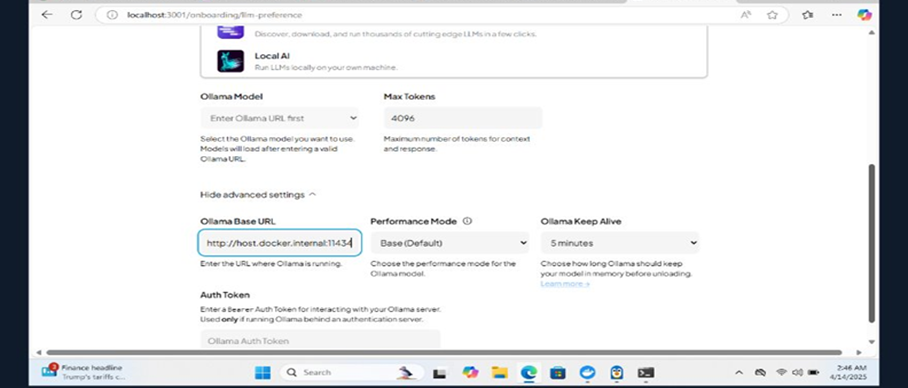Click the 'Ollama Model' label
Viewport: 908px width, 388px height.
232,97
